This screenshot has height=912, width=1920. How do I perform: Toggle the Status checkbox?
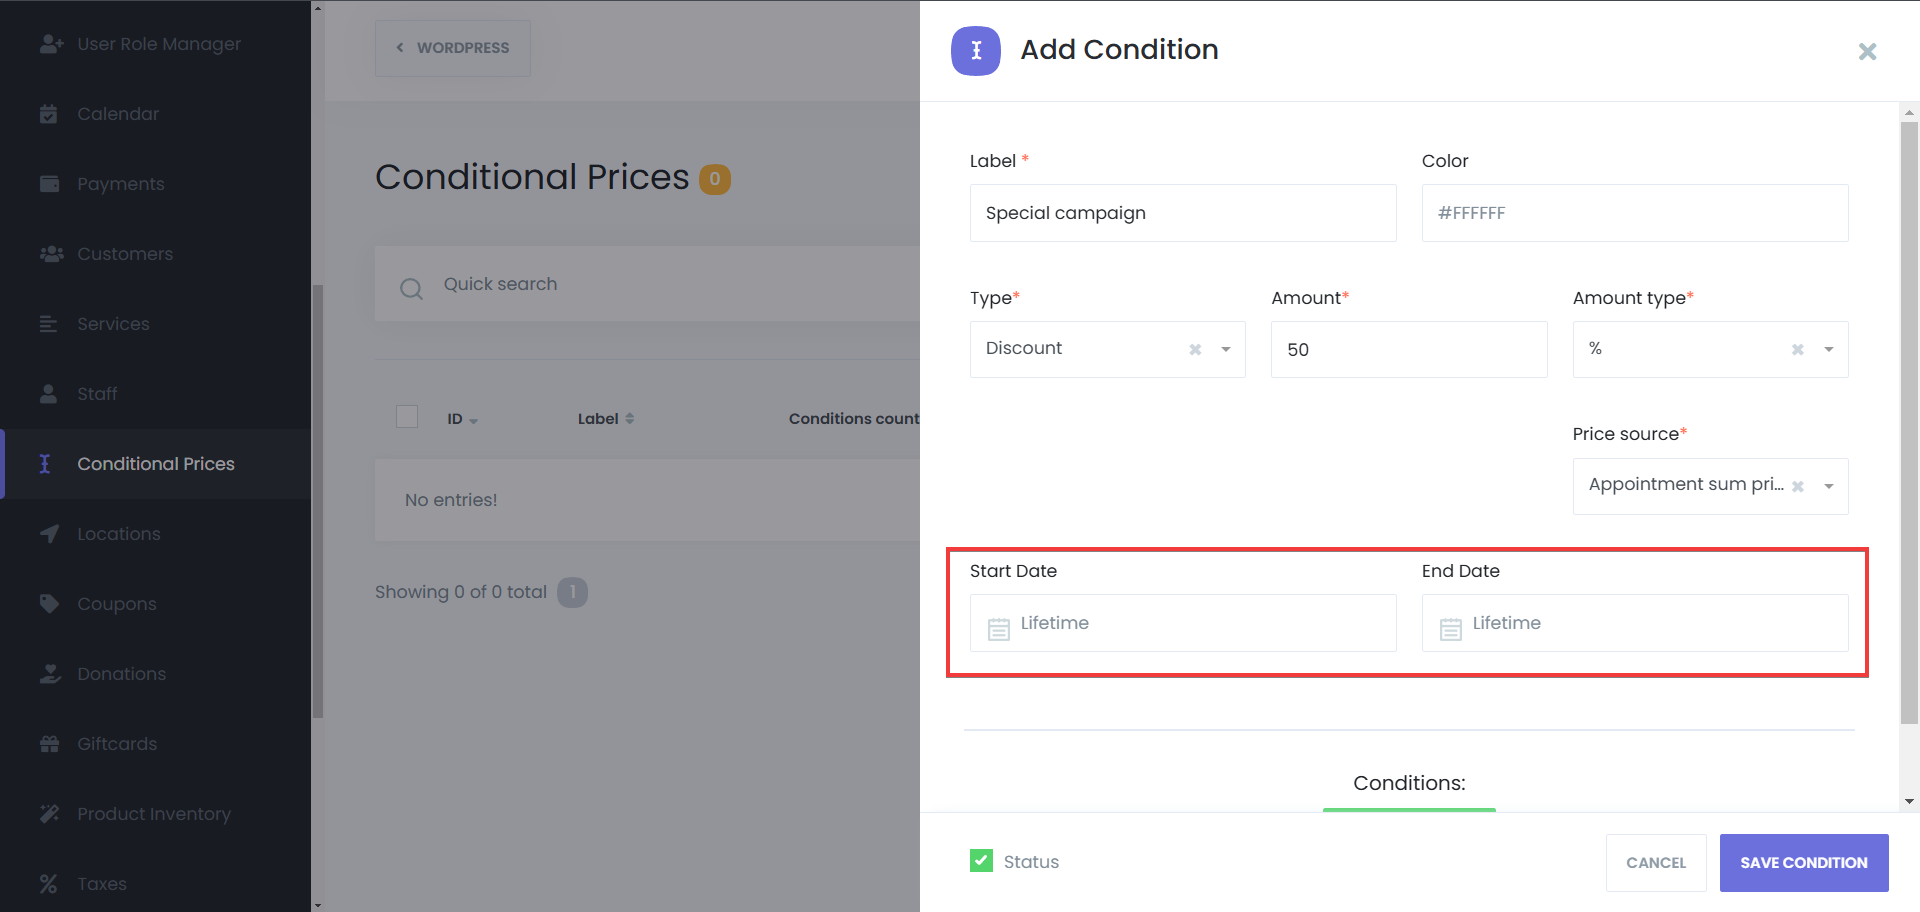pyautogui.click(x=981, y=861)
